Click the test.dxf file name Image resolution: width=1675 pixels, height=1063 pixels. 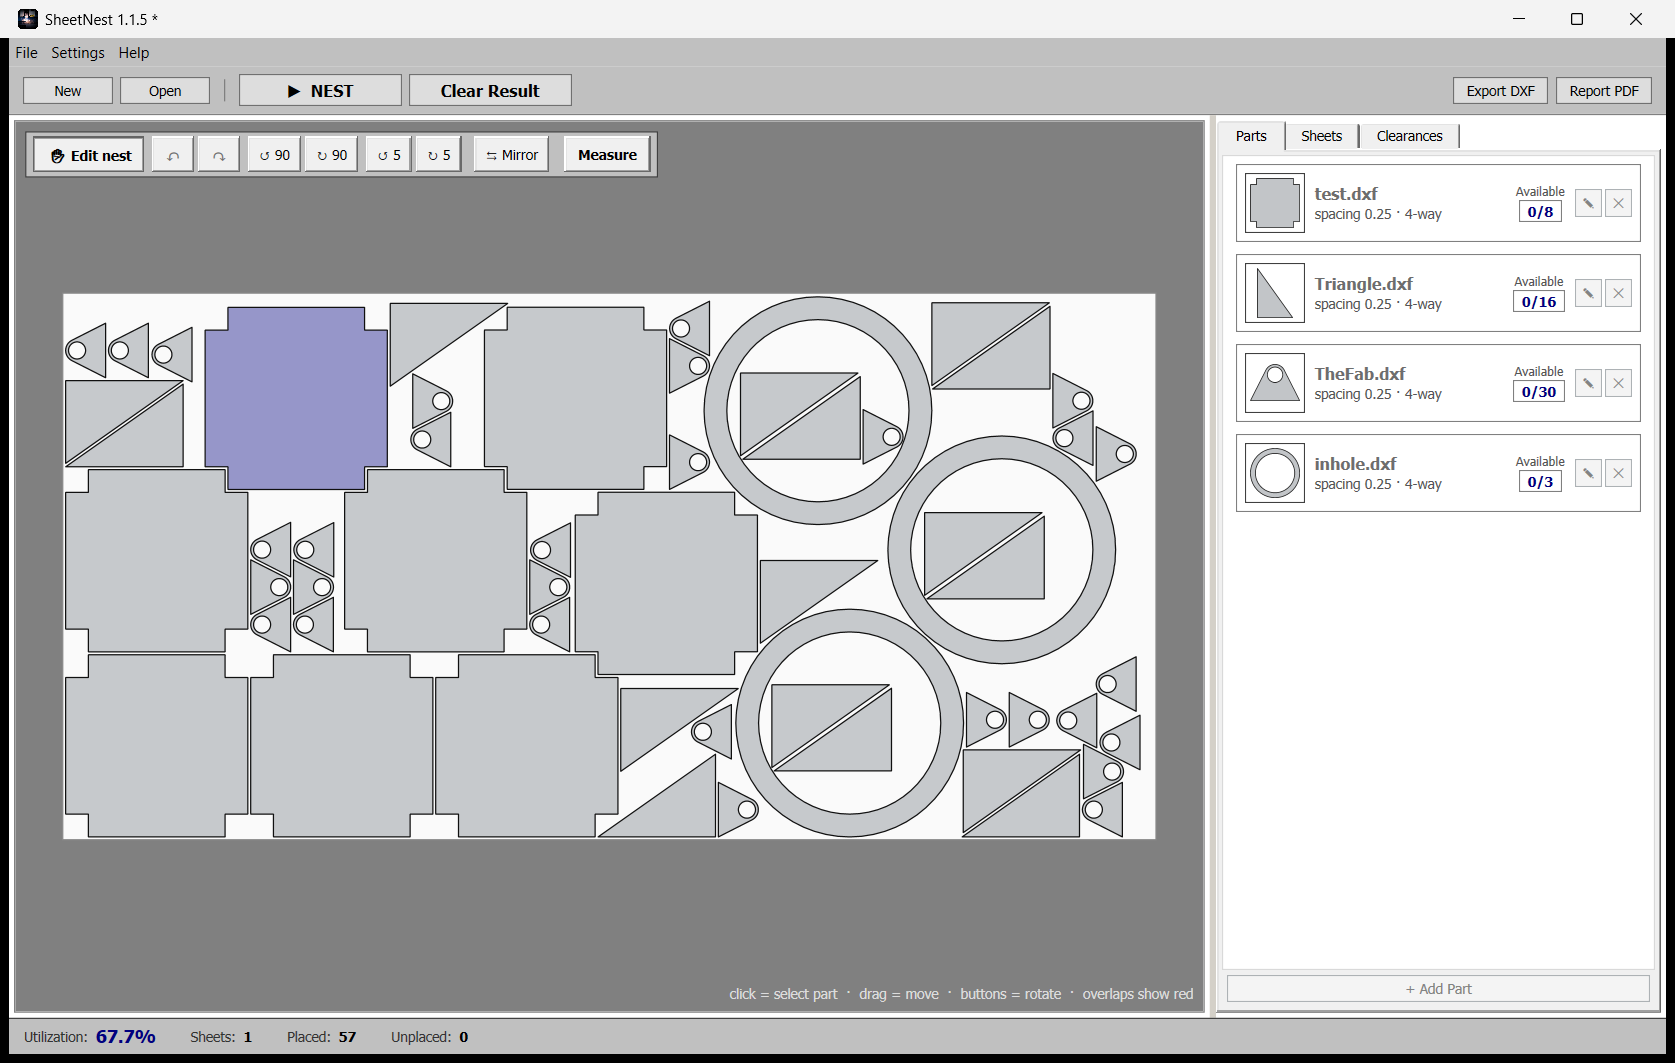1345,194
